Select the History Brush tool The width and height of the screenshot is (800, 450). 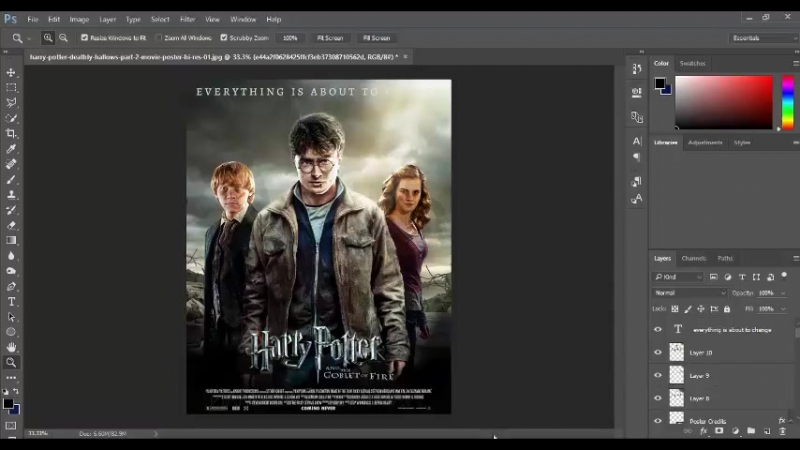[11, 210]
